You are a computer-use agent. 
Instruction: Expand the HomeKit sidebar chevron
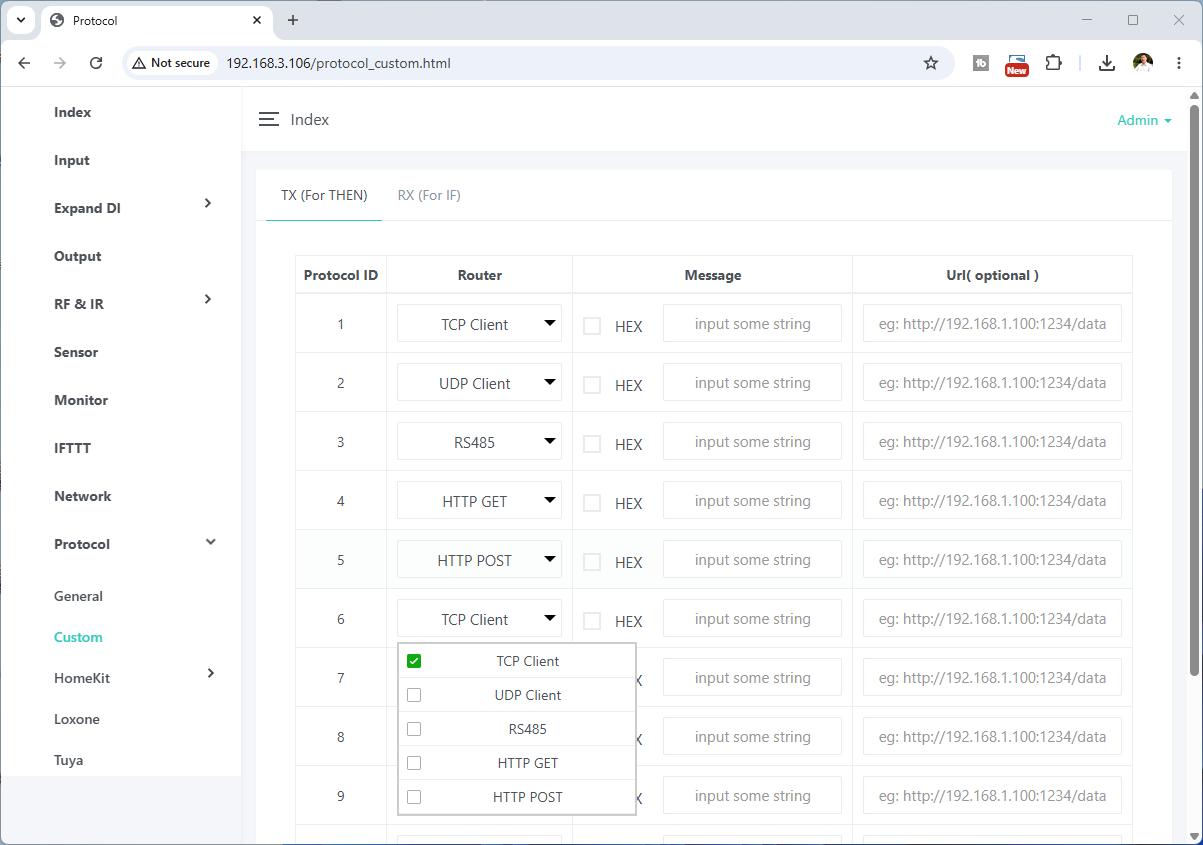point(210,673)
